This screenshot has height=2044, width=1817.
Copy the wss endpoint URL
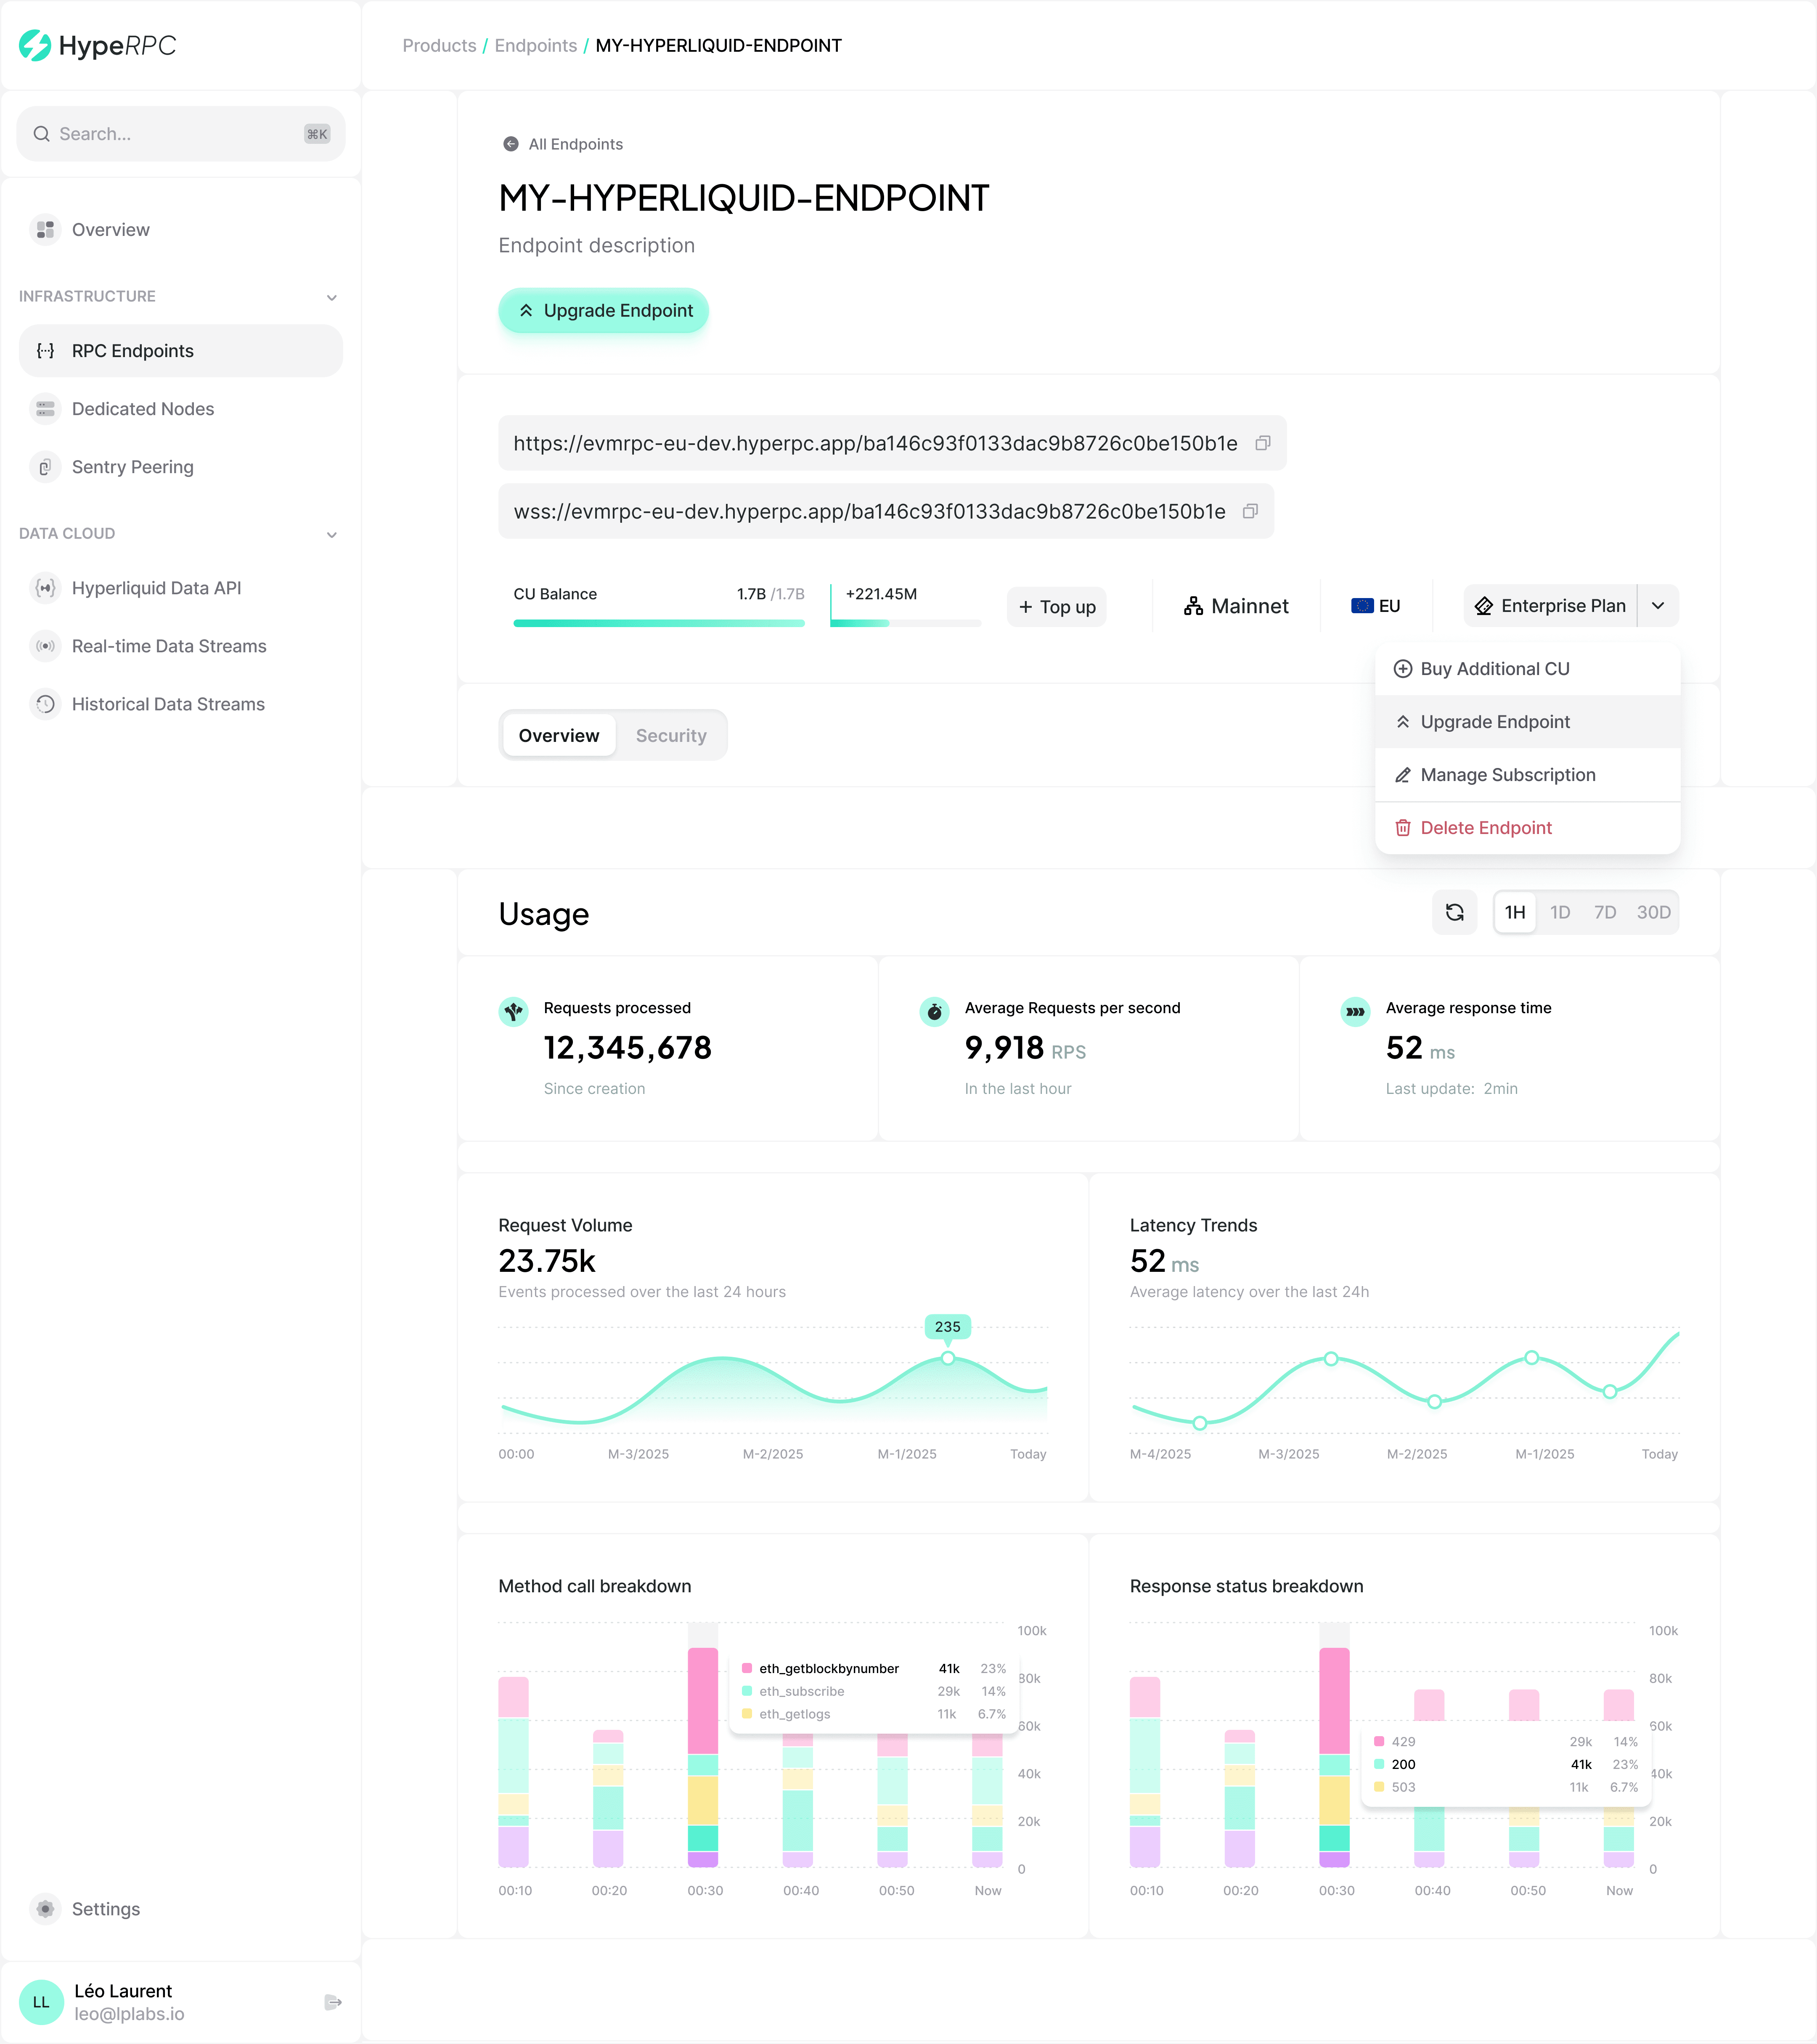point(1250,511)
